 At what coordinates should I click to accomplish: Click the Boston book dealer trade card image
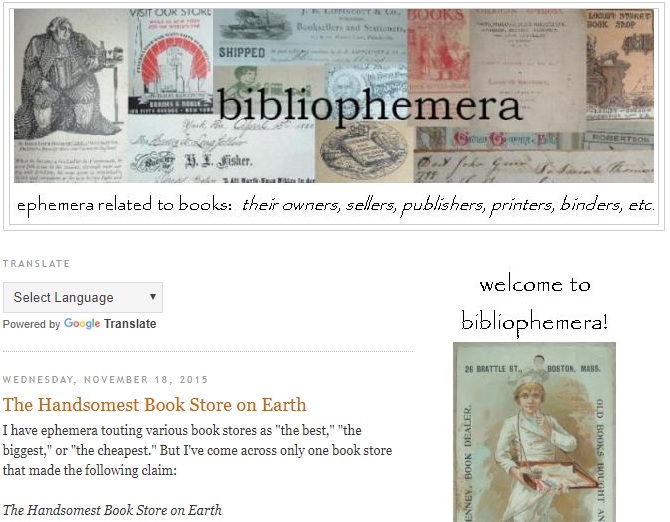(534, 432)
